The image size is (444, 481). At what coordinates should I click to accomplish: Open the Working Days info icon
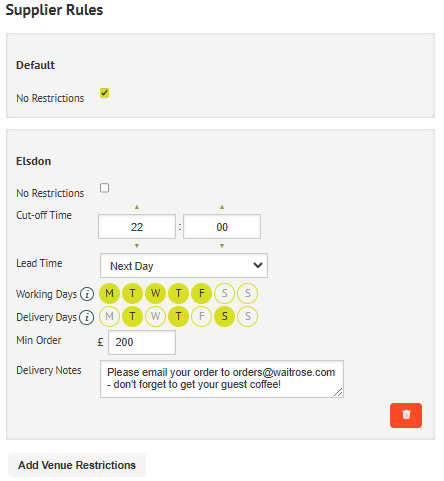87,294
